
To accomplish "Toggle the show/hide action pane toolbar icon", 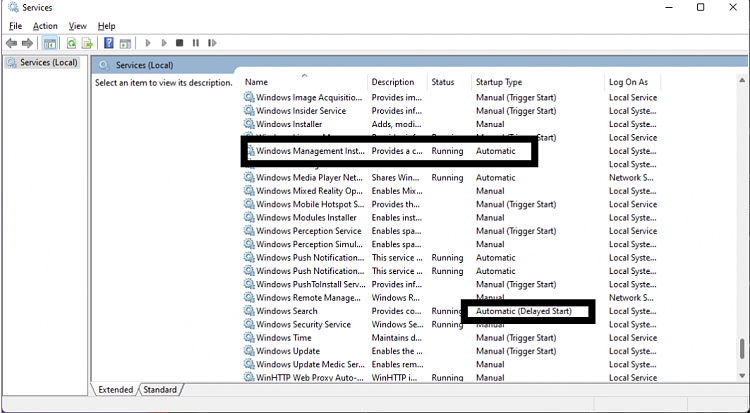I will coord(125,43).
